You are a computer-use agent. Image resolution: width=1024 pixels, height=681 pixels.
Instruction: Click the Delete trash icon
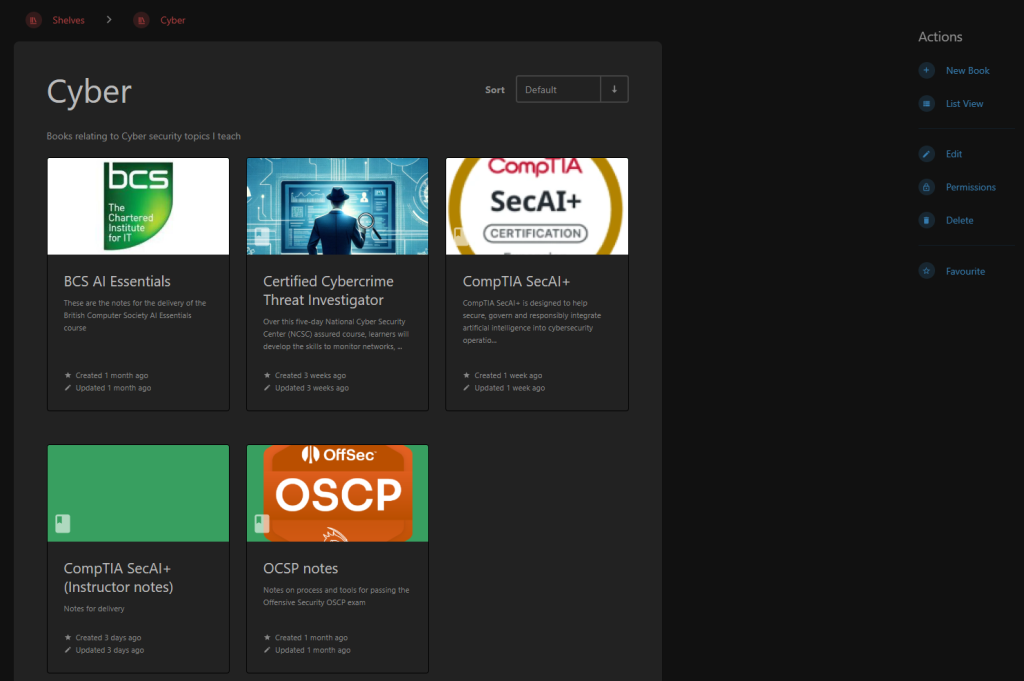point(926,220)
